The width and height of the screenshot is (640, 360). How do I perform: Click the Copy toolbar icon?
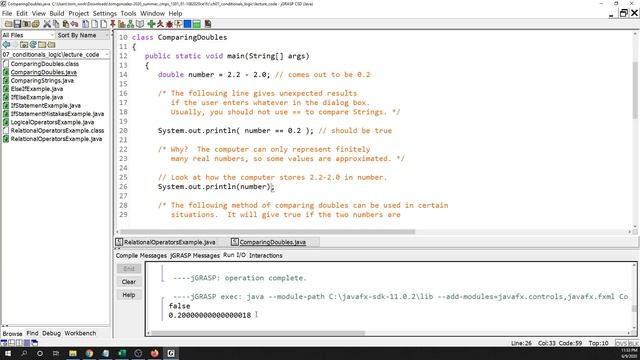(x=56, y=24)
